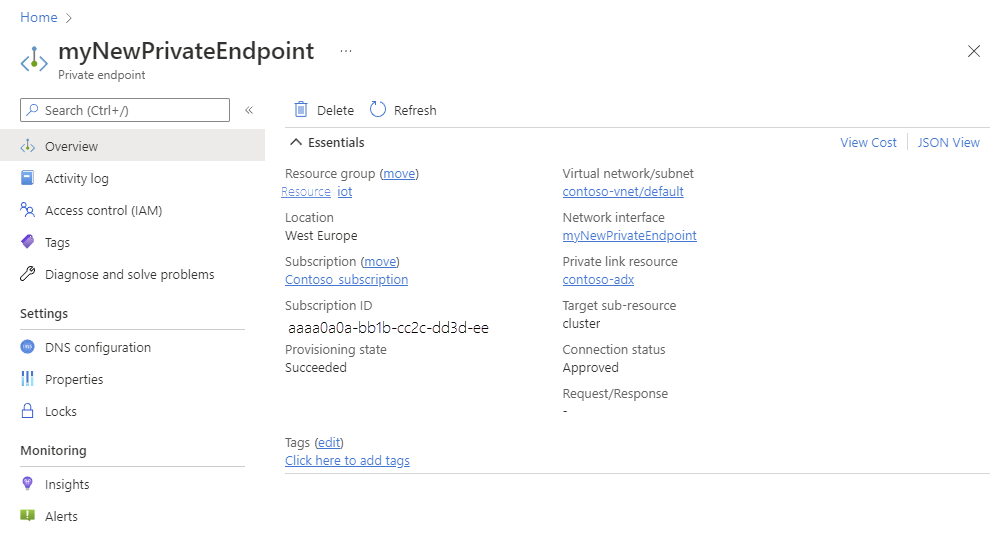Click the Locks padlock icon
Screen dimensions: 1000x538
pos(27,411)
